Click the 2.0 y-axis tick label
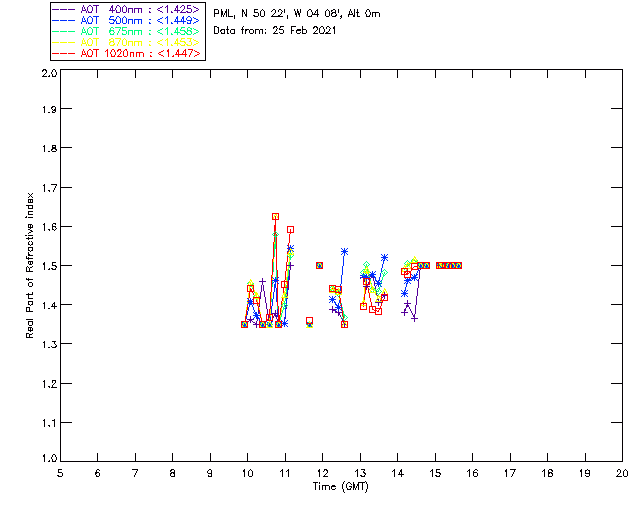The height and width of the screenshot is (512, 640). click(x=49, y=73)
